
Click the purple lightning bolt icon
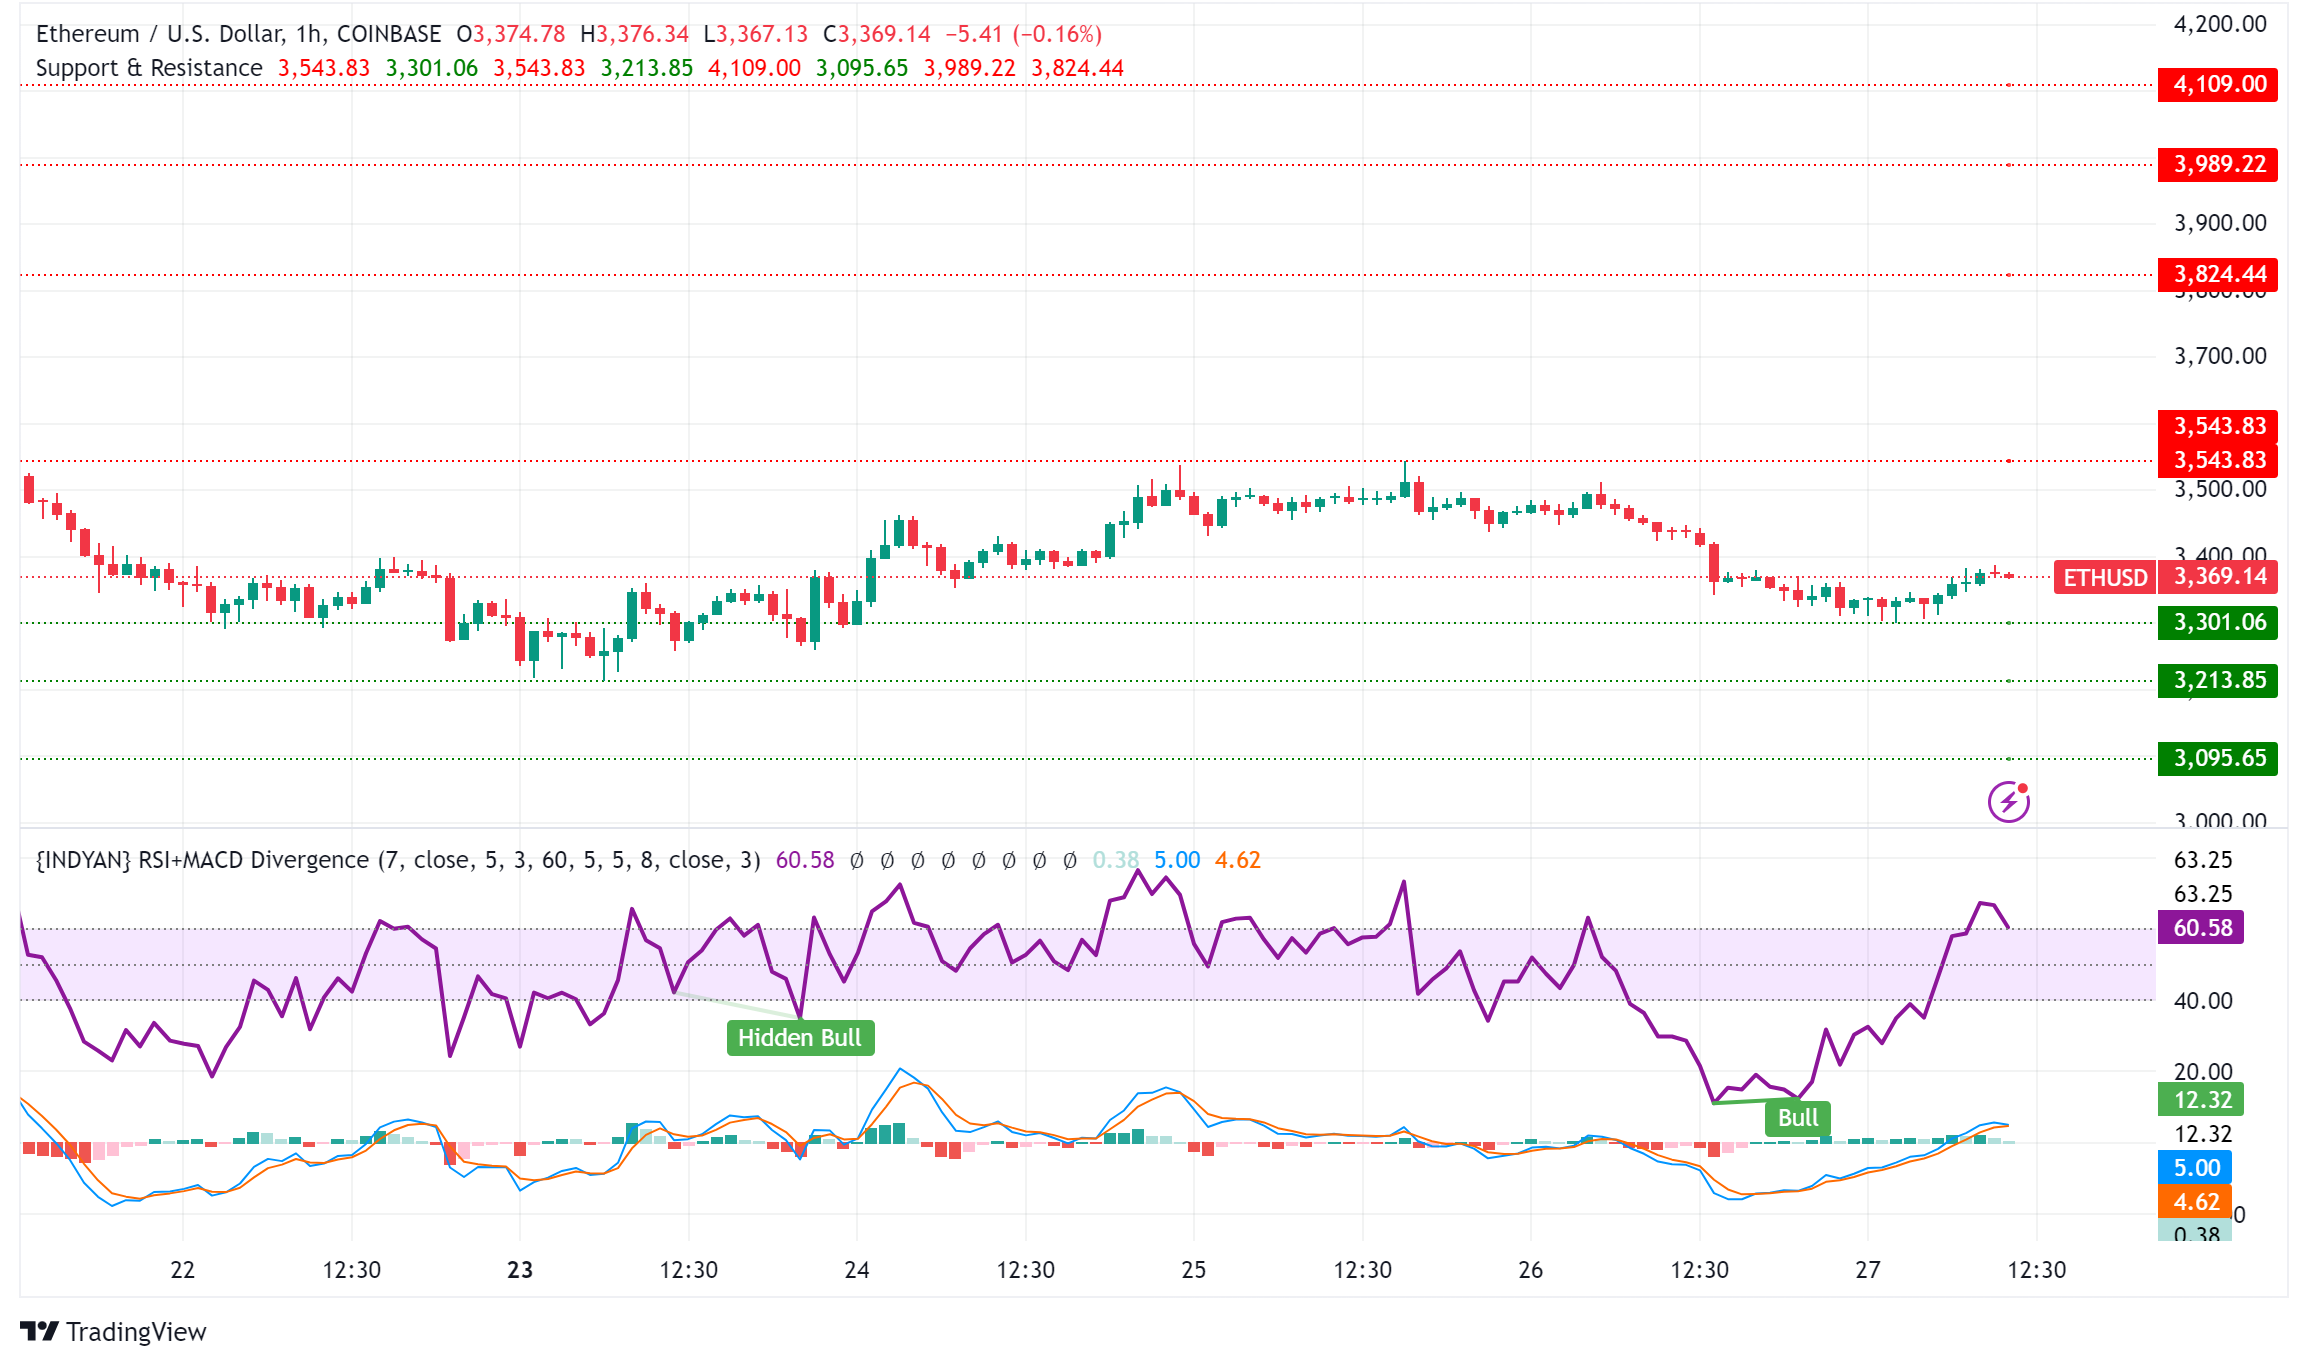click(x=2008, y=802)
